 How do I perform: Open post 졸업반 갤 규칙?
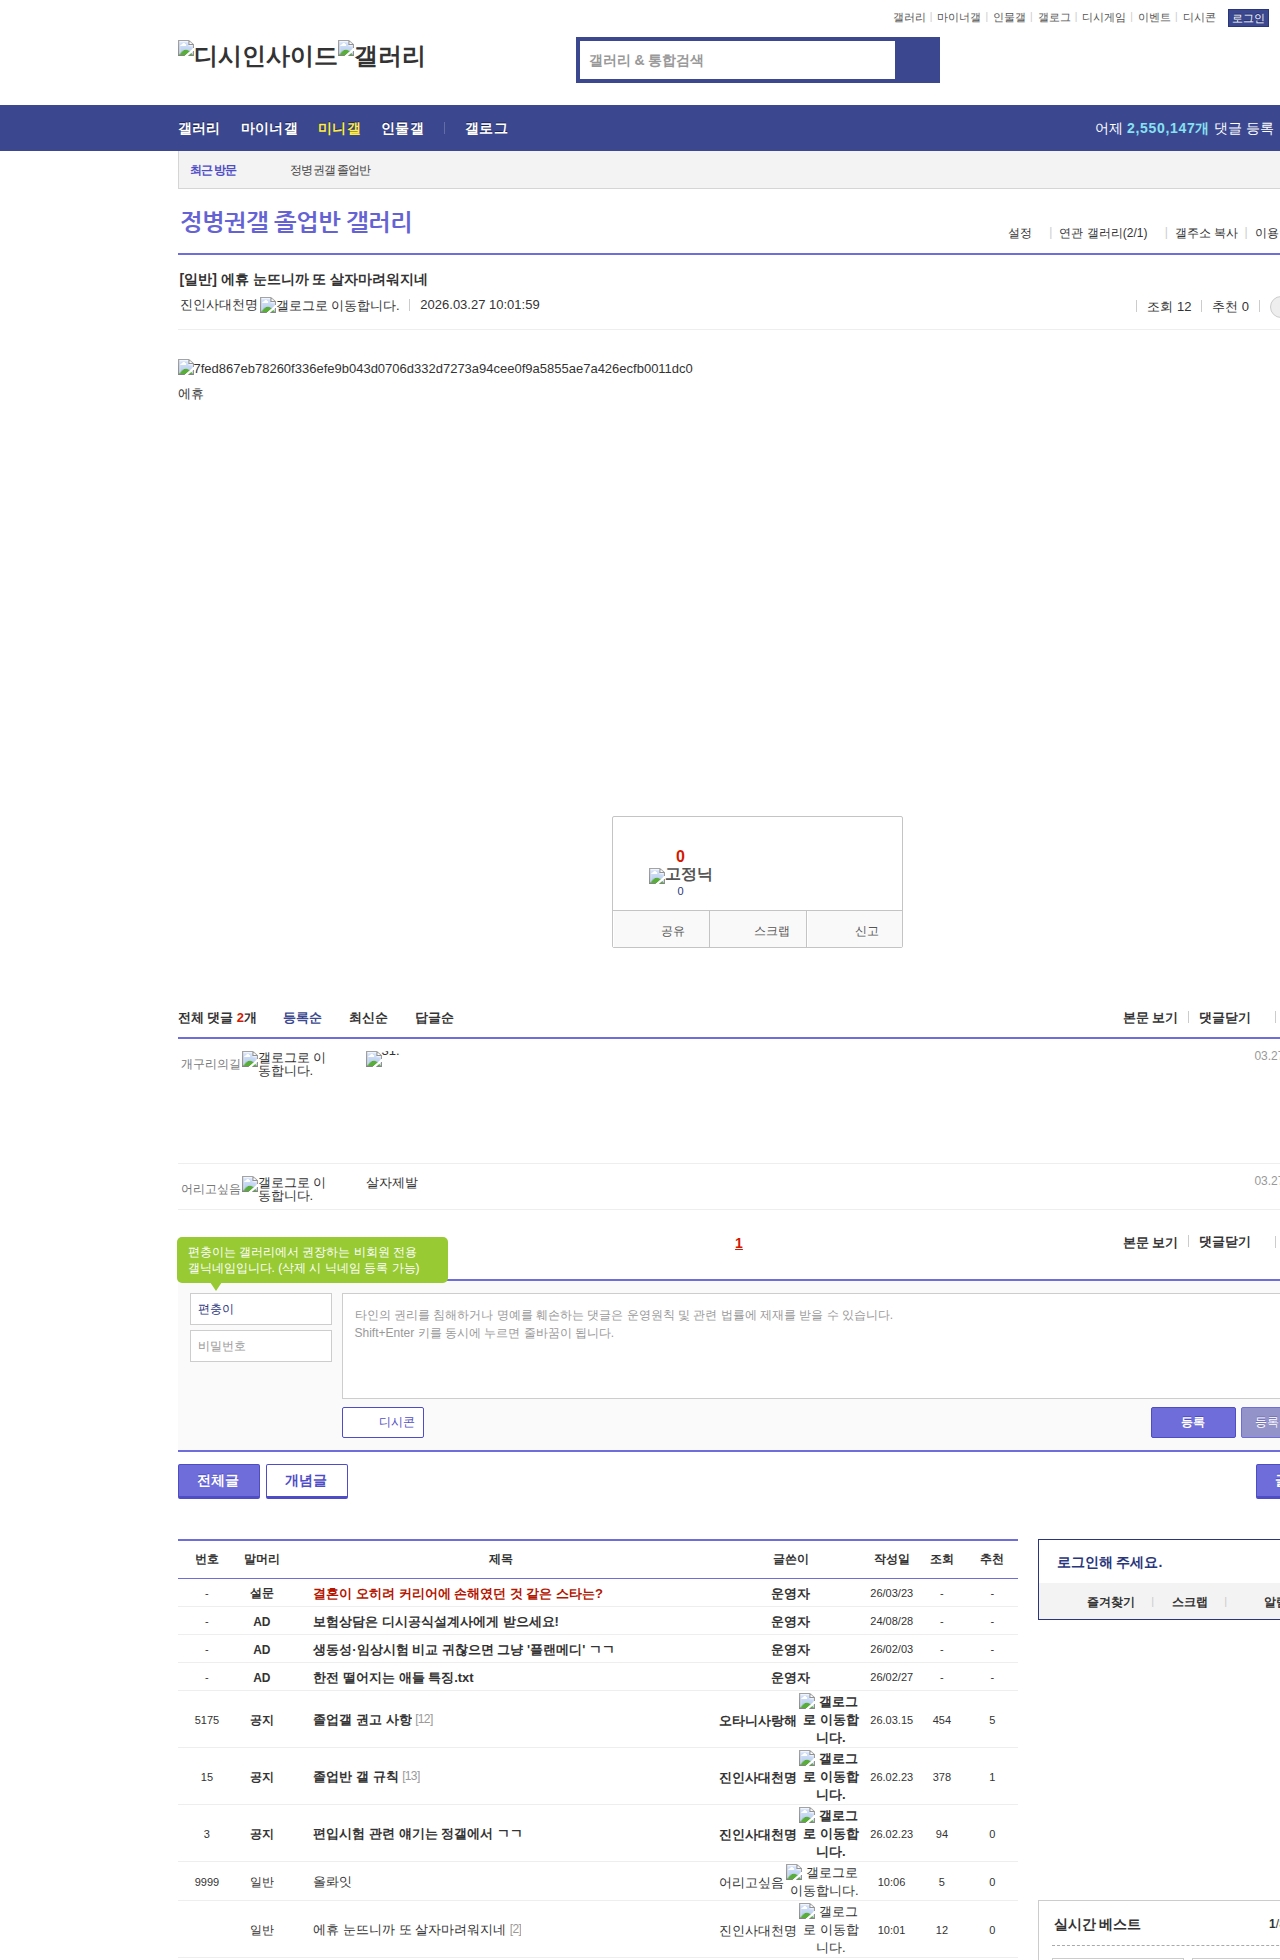(x=355, y=1777)
